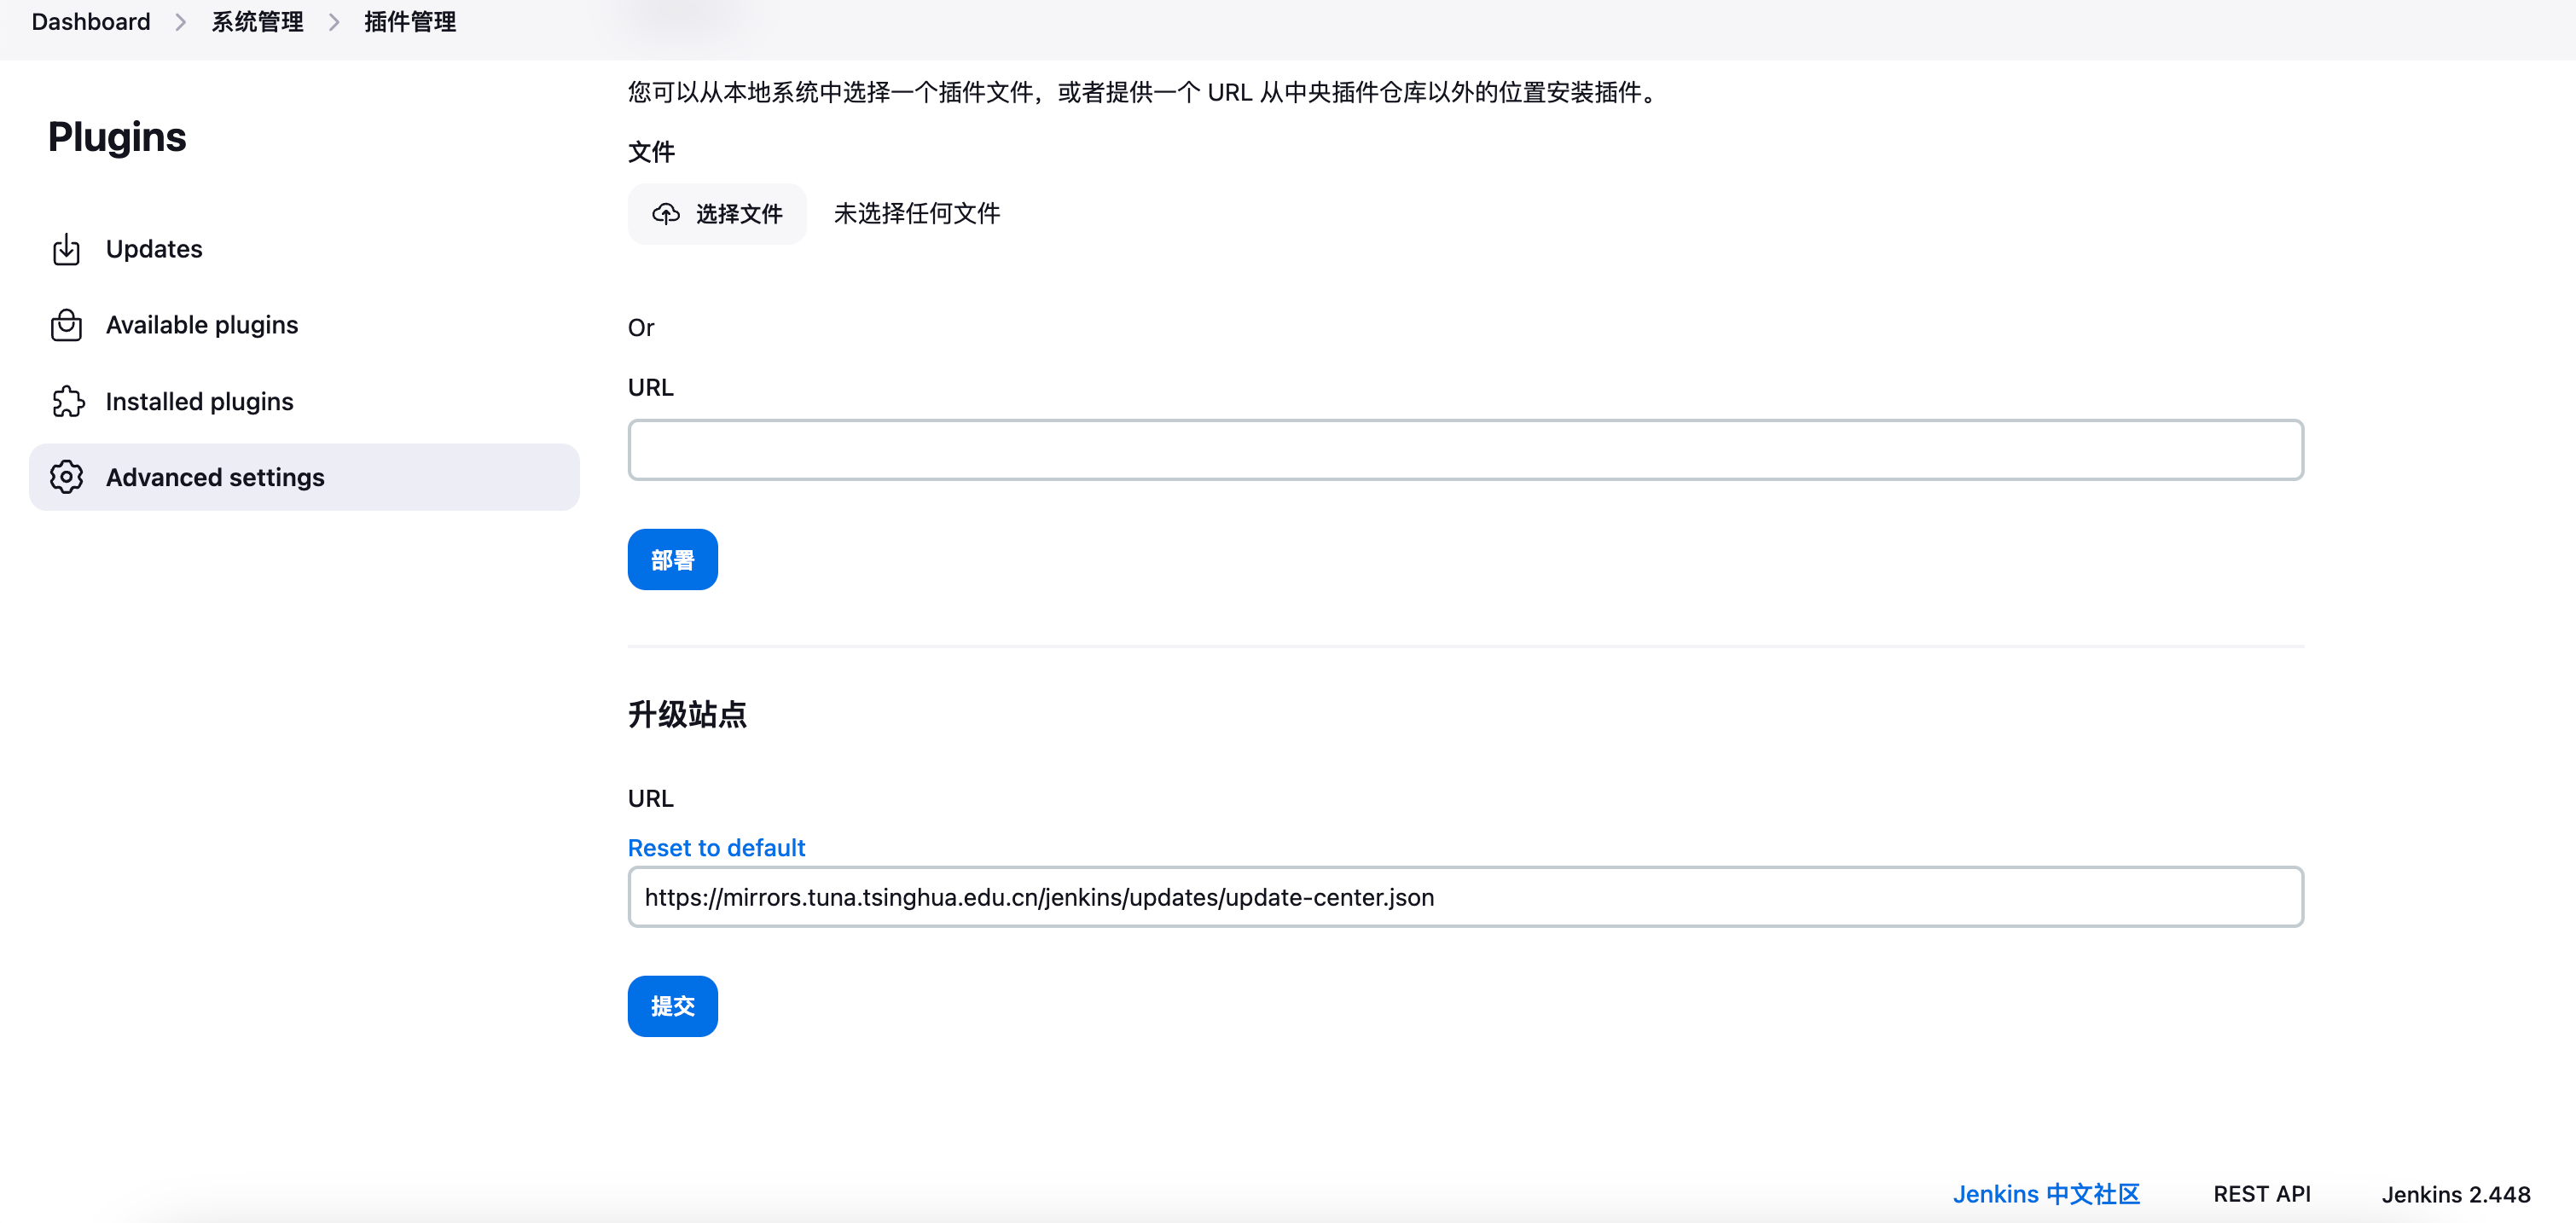Click the Updates download icon

coord(66,249)
